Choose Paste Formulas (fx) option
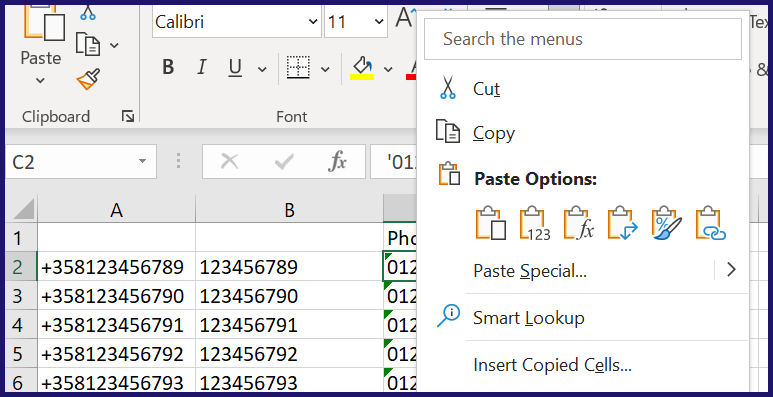This screenshot has width=773, height=397. [579, 224]
